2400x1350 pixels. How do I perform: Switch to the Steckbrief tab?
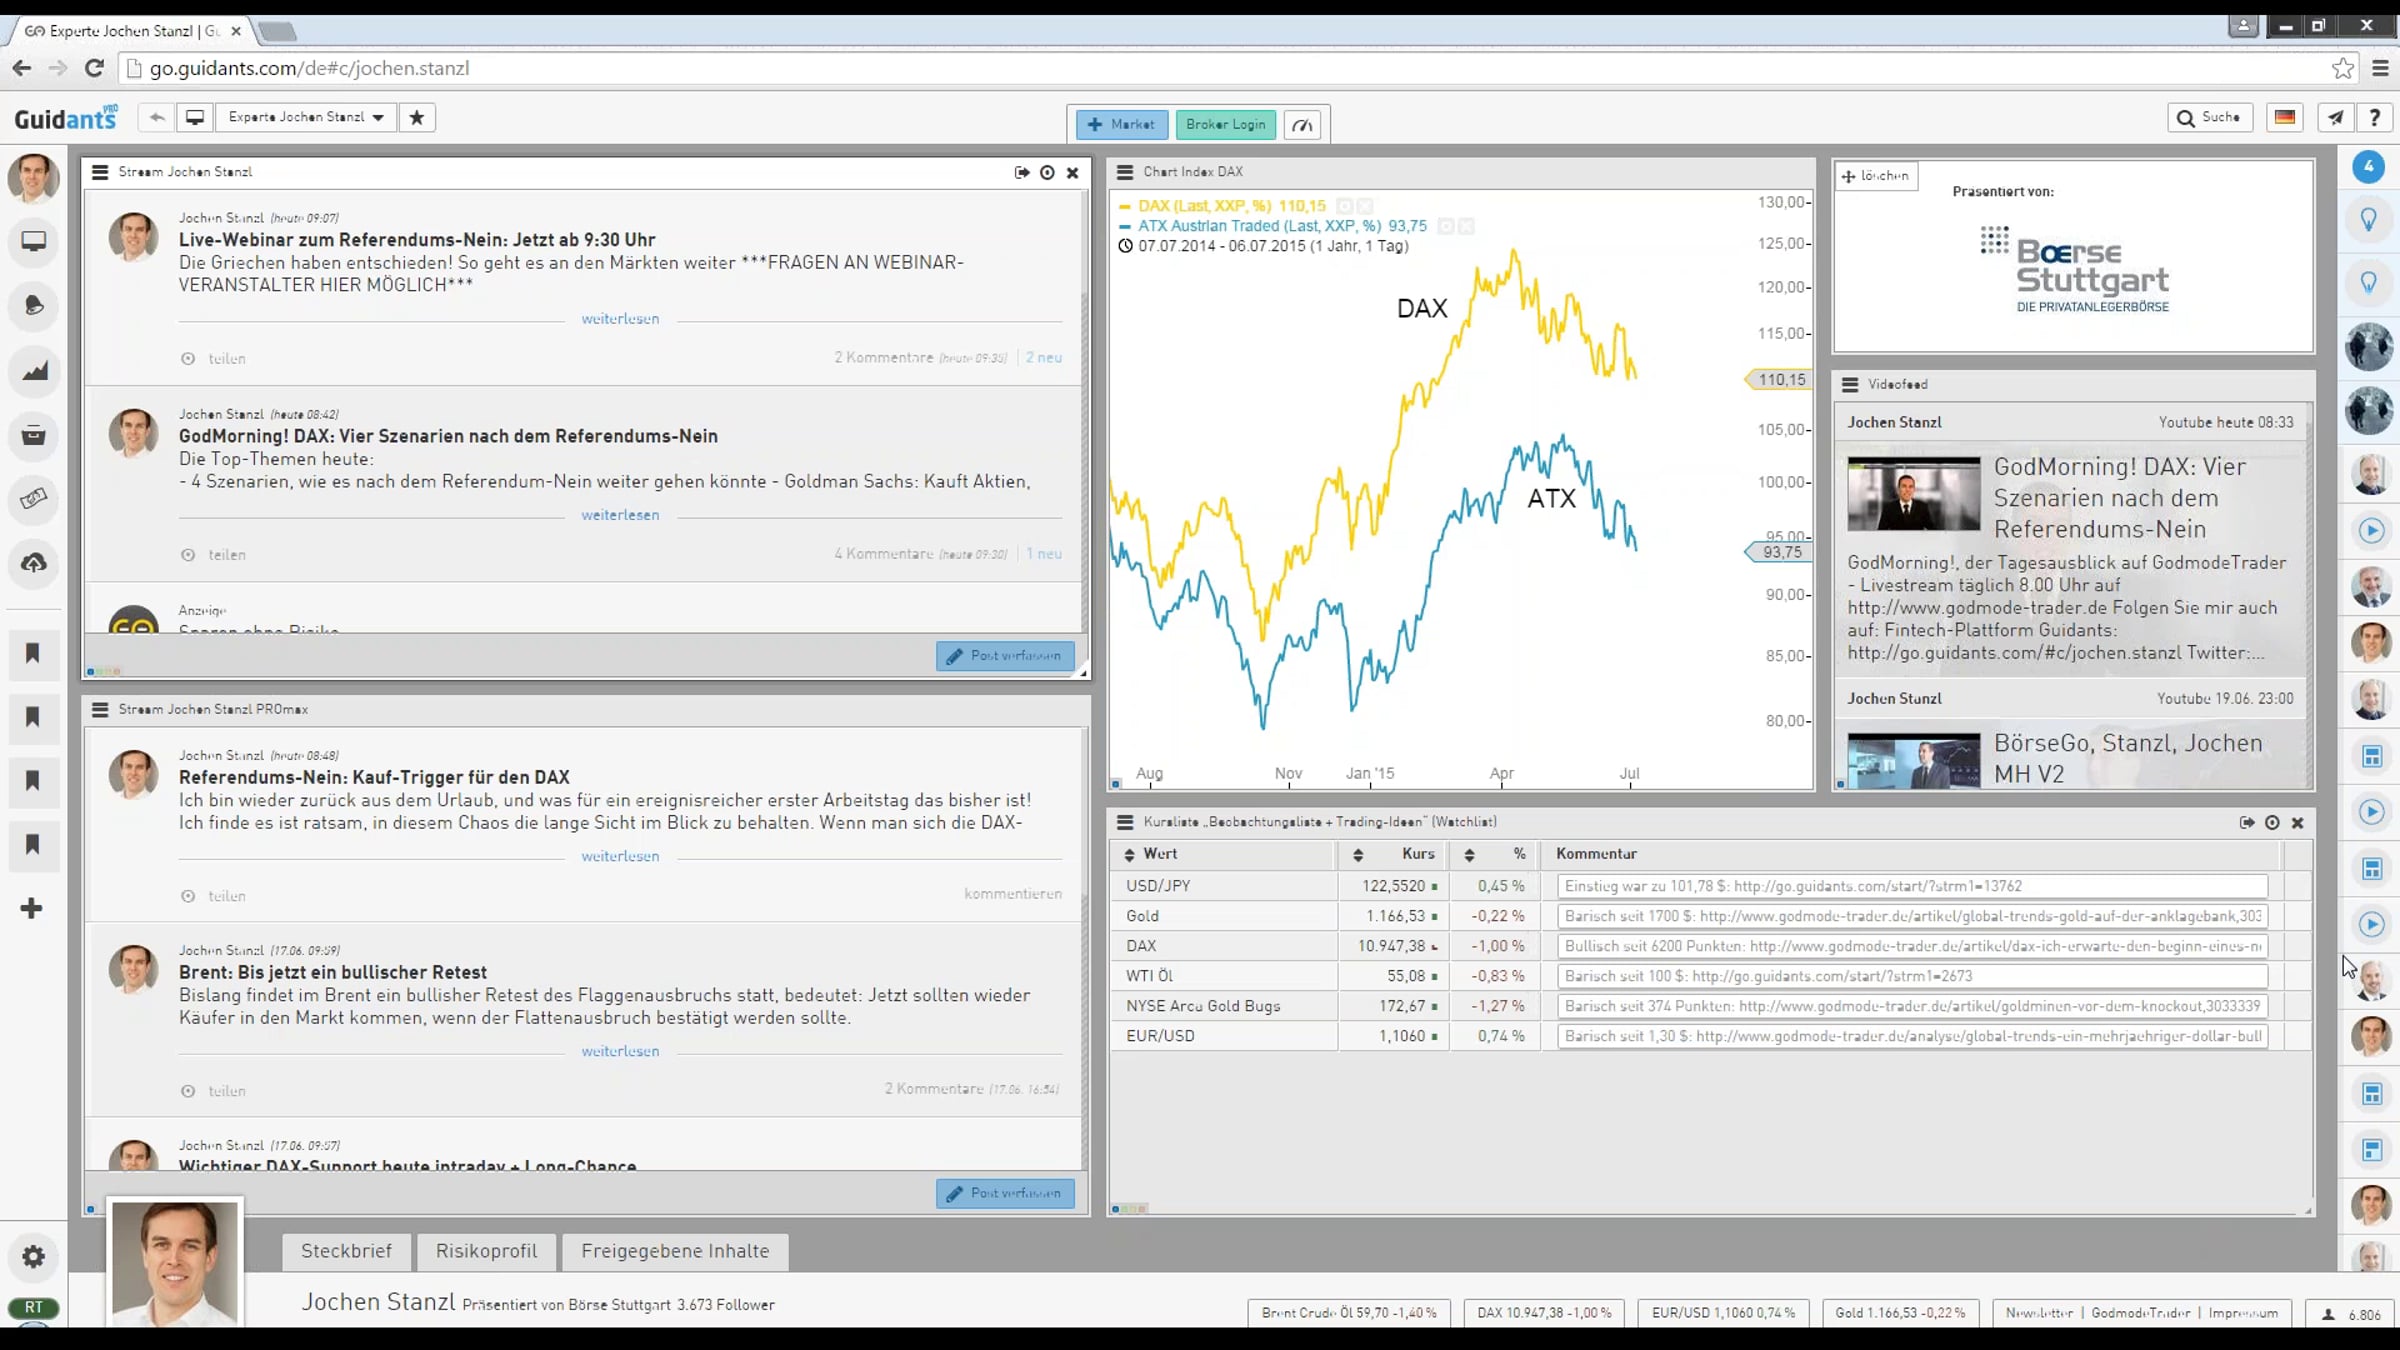click(x=347, y=1251)
